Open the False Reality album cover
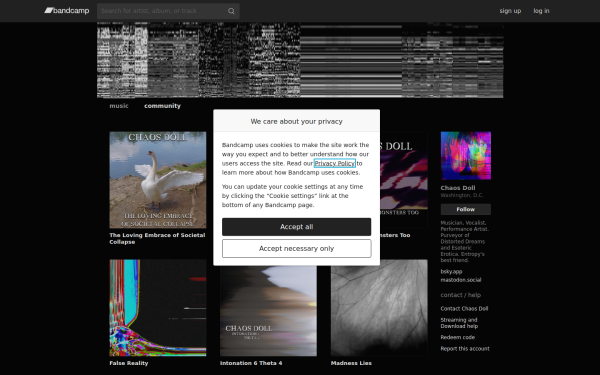 click(x=158, y=308)
